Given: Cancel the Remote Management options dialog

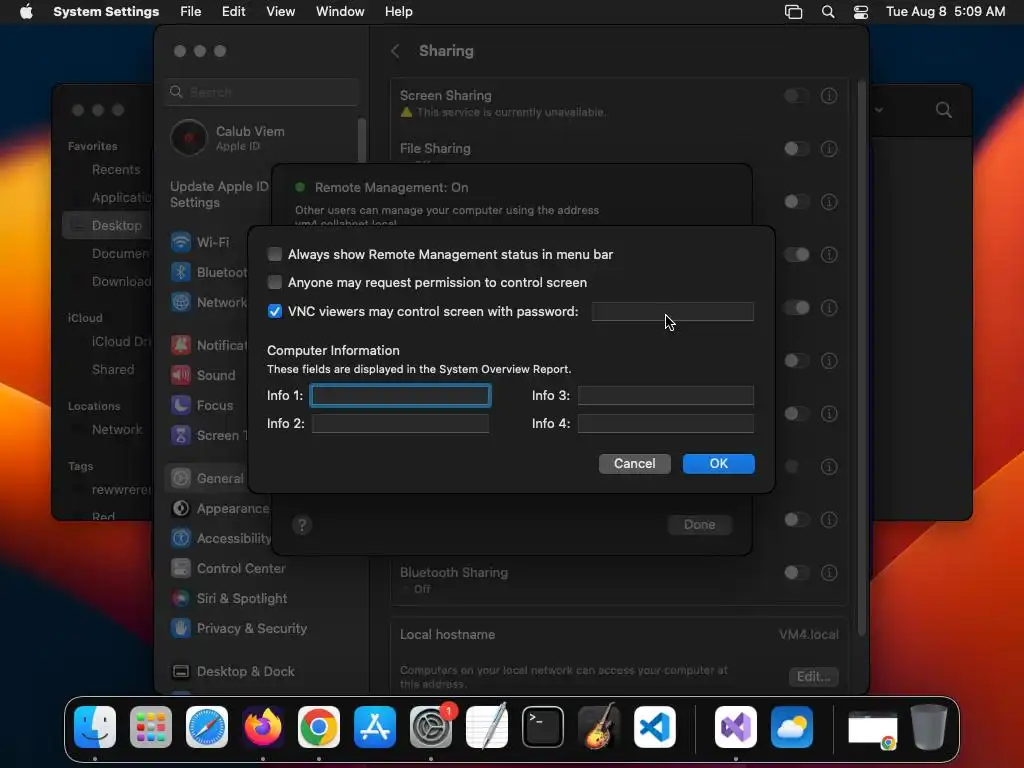Looking at the screenshot, I should pos(634,463).
